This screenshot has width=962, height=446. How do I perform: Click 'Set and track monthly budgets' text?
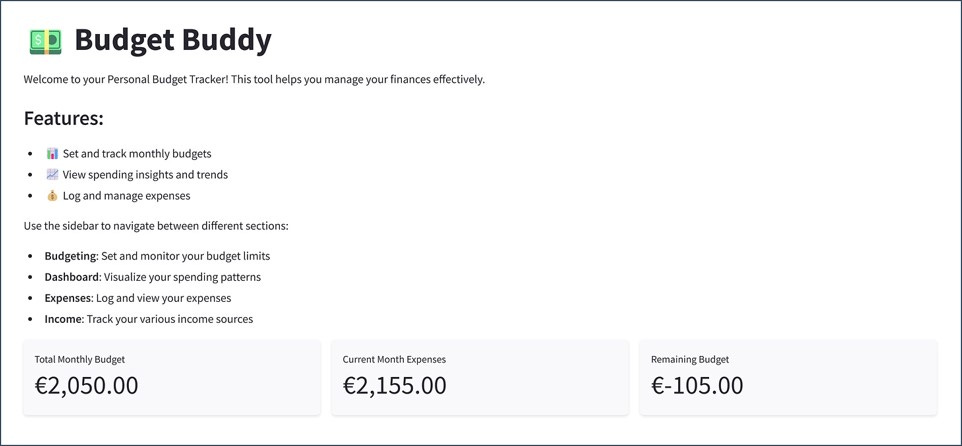[x=137, y=153]
